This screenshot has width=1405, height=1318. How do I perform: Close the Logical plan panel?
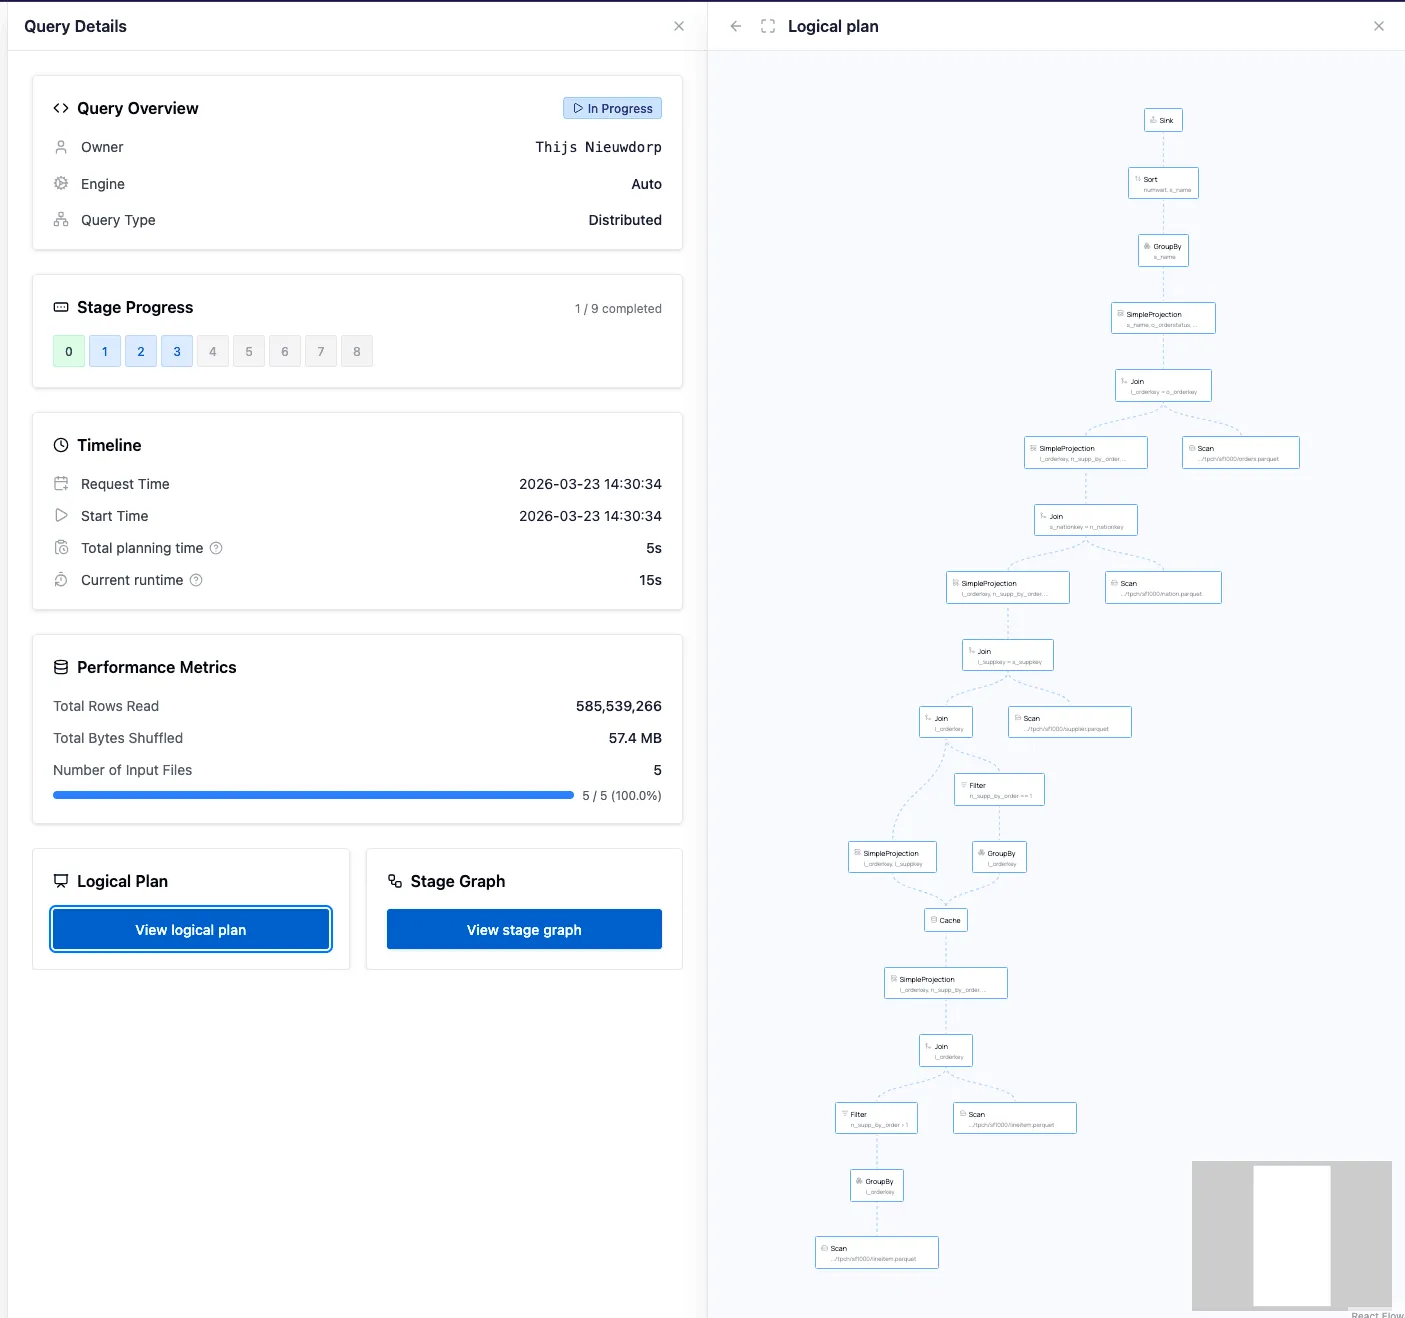(x=1379, y=26)
